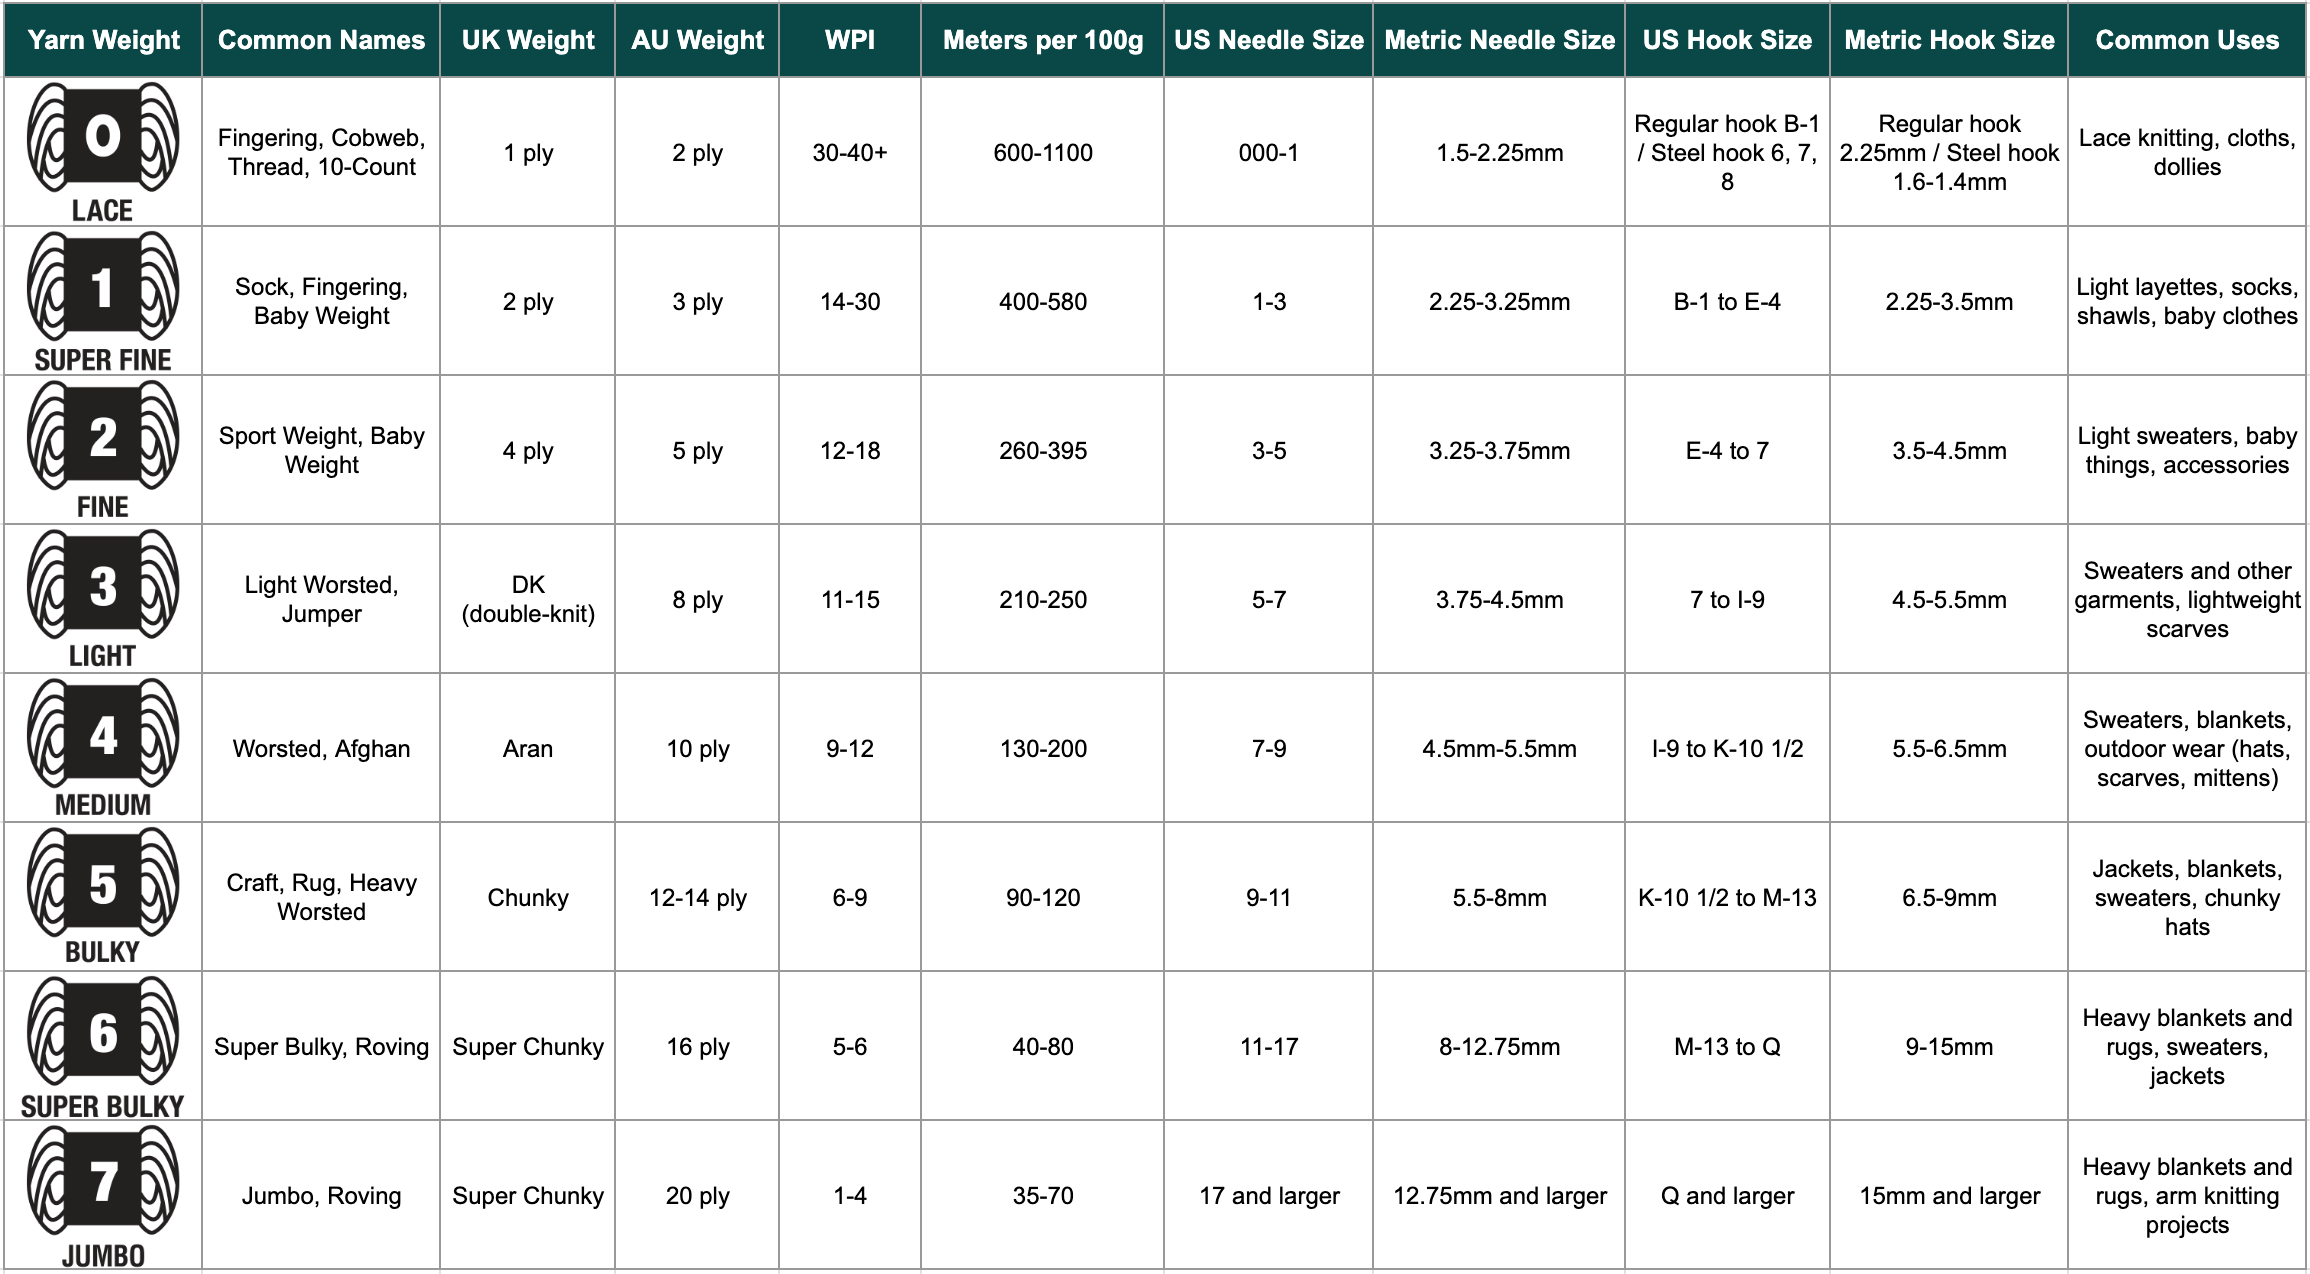The height and width of the screenshot is (1274, 2310).
Task: Click the Super Fine 1 yarn icon
Action: click(103, 302)
